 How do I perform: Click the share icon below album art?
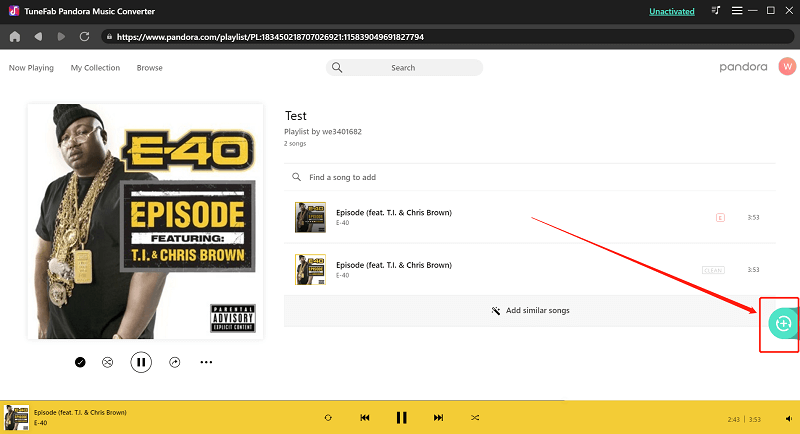click(175, 362)
